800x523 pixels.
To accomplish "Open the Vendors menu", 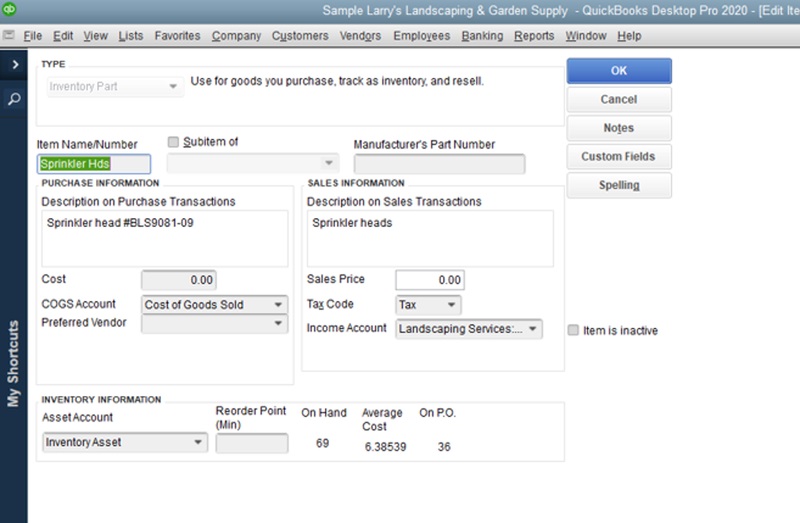I will (x=360, y=36).
